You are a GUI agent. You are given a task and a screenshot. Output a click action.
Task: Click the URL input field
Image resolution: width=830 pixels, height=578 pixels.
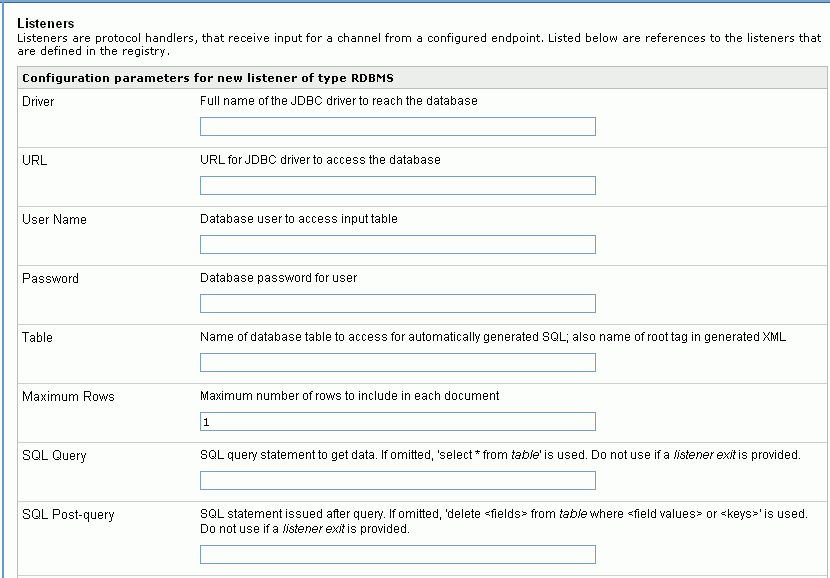[x=396, y=185]
